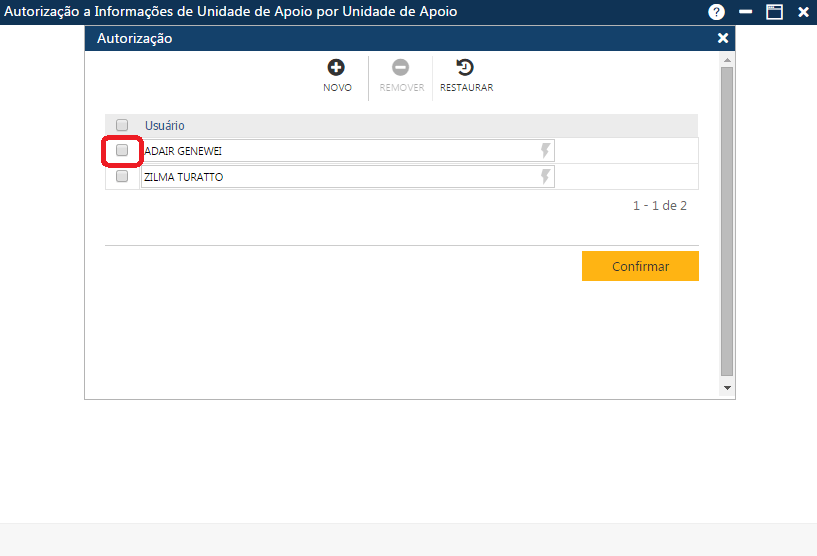Focus the ZILMA TURATTO user field
This screenshot has height=556, width=817.
[x=340, y=177]
